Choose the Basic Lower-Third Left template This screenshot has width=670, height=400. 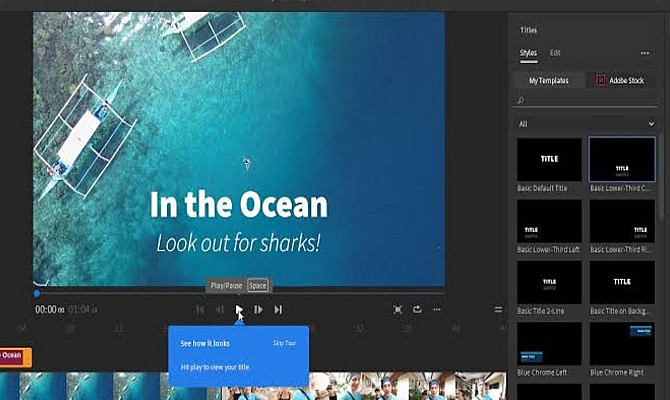pyautogui.click(x=549, y=221)
